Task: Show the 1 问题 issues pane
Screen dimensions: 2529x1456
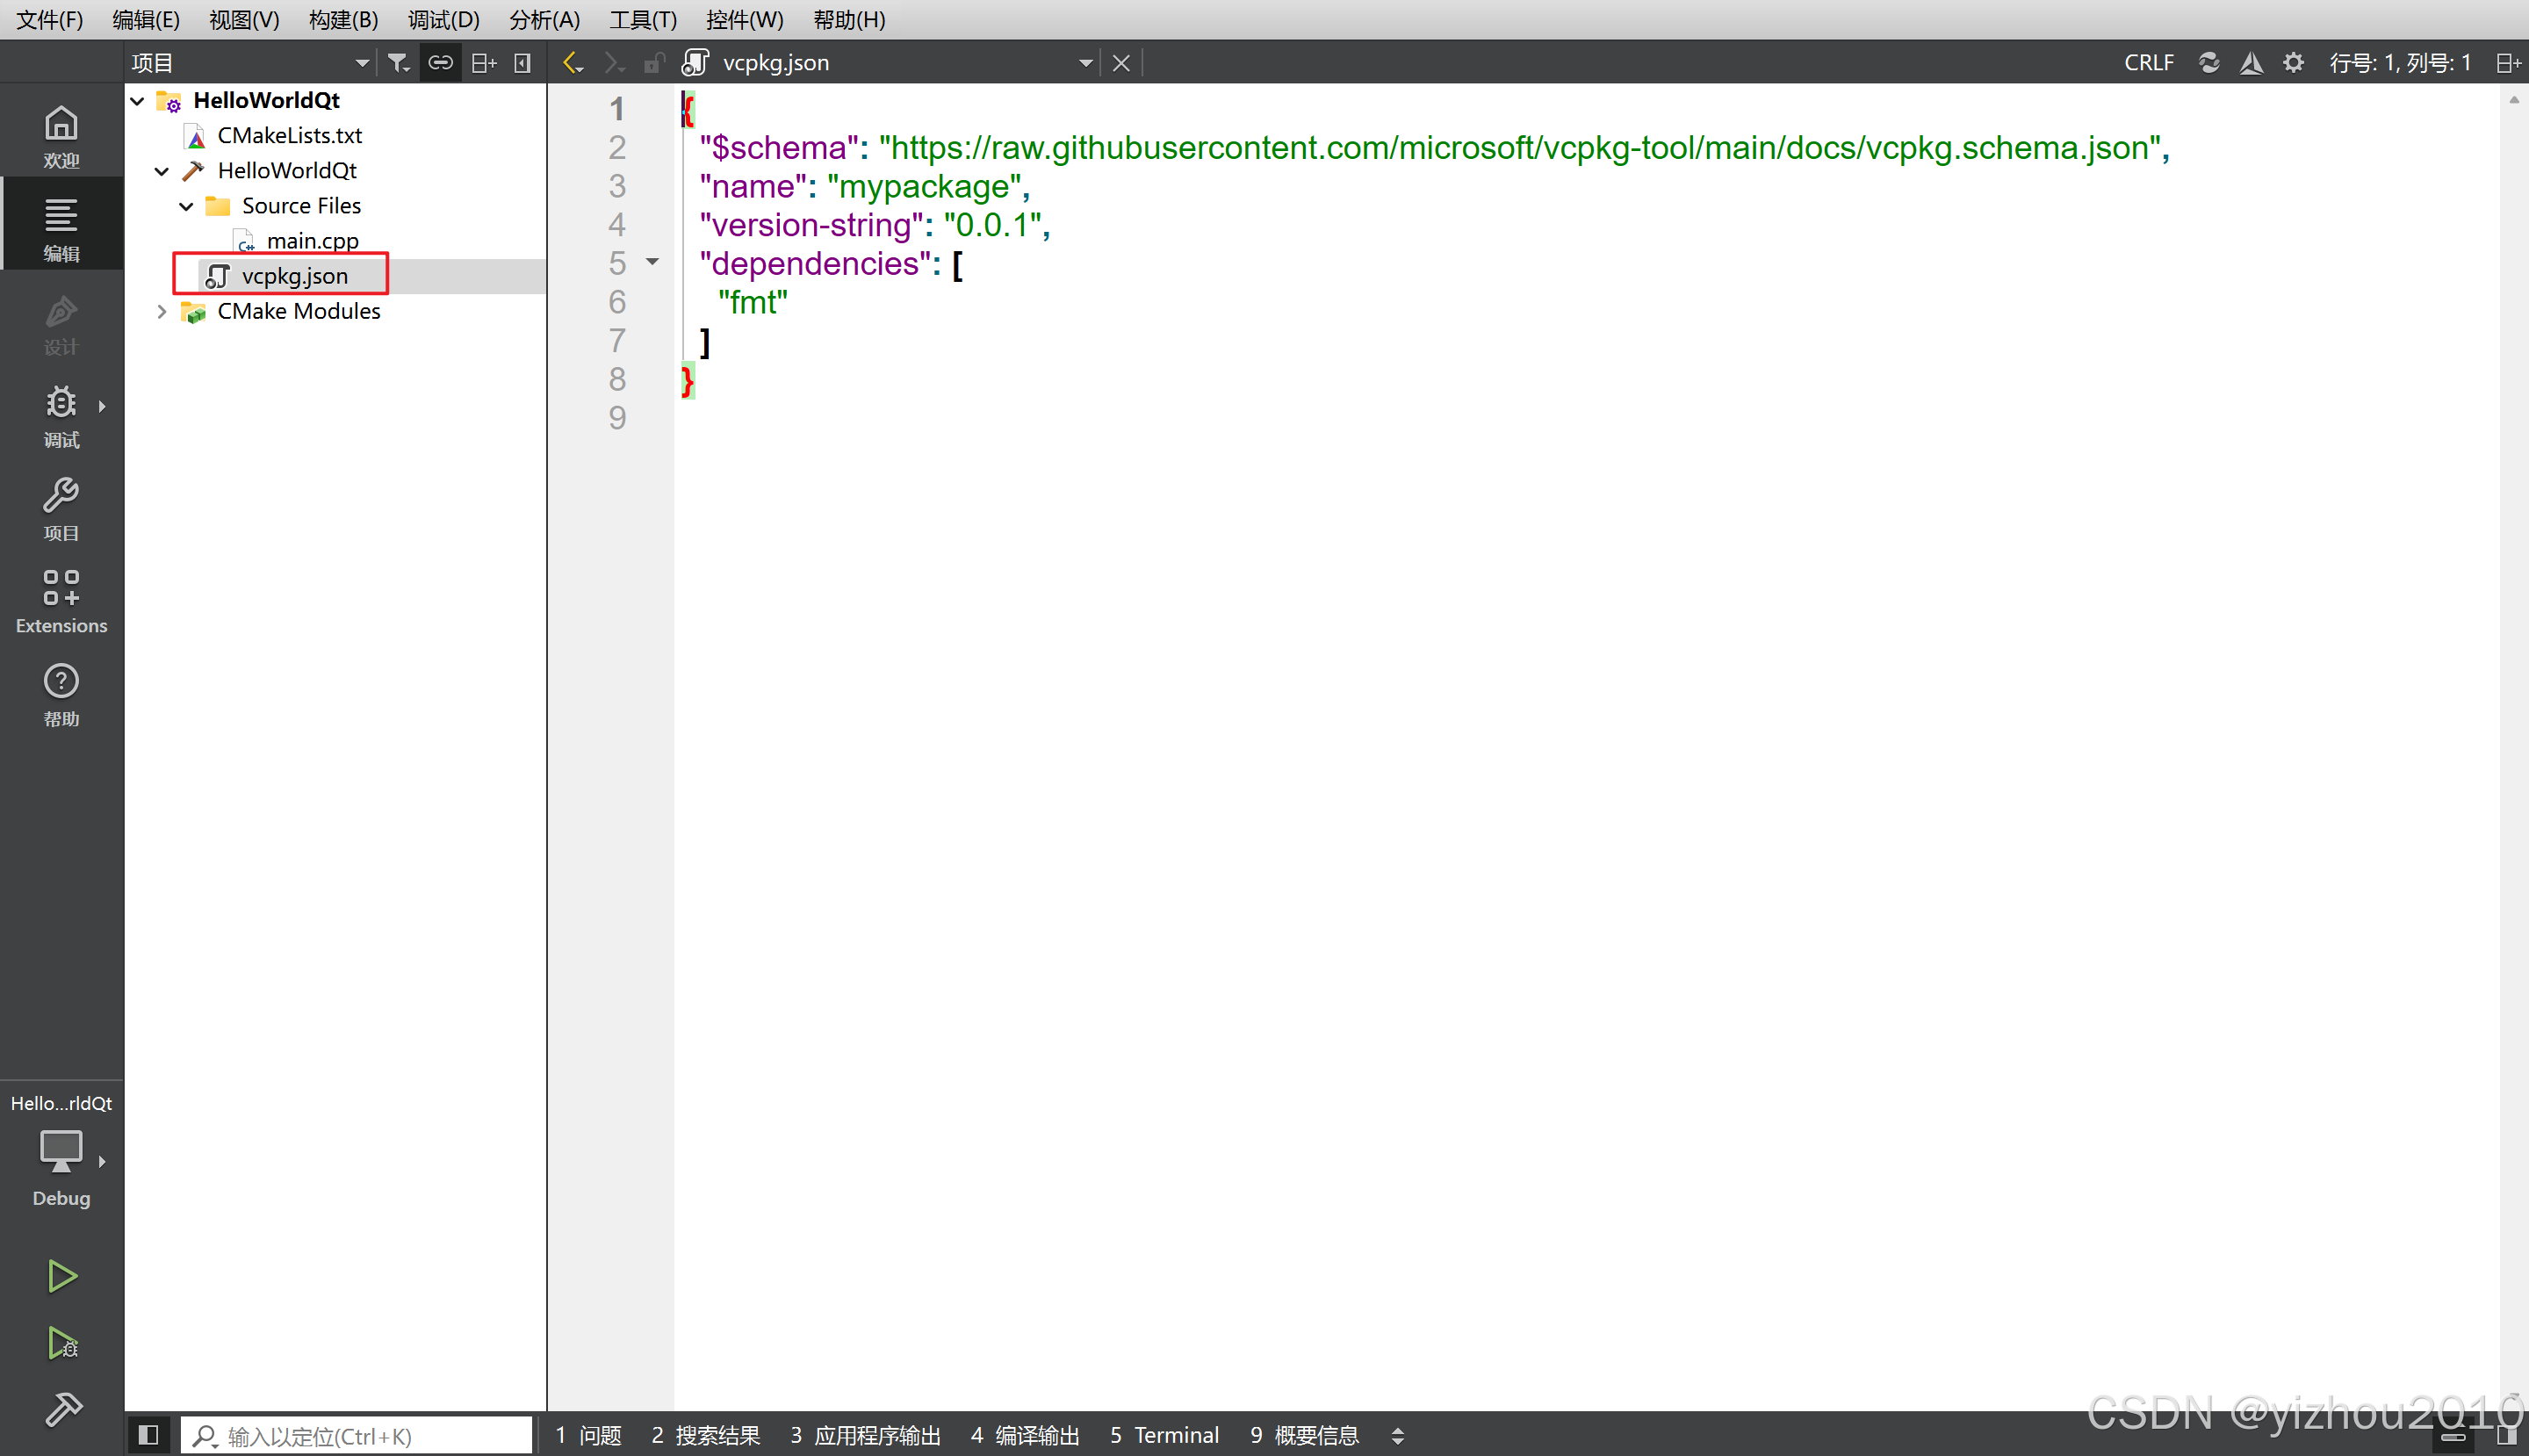Action: pos(588,1436)
